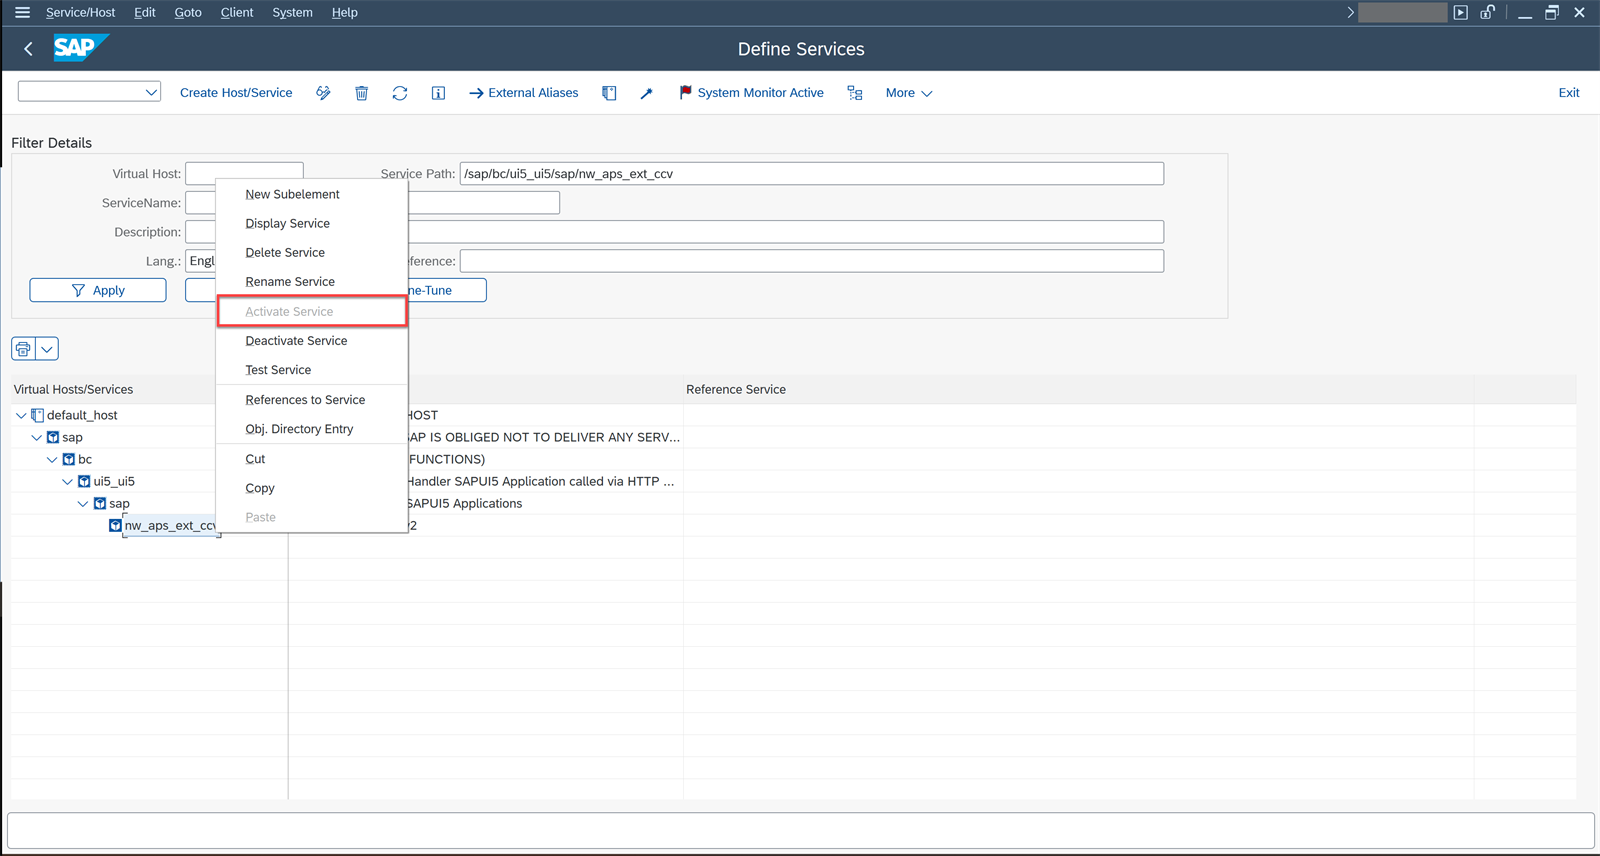Open the hamburger menu in the title bar
The height and width of the screenshot is (856, 1600).
click(x=22, y=12)
